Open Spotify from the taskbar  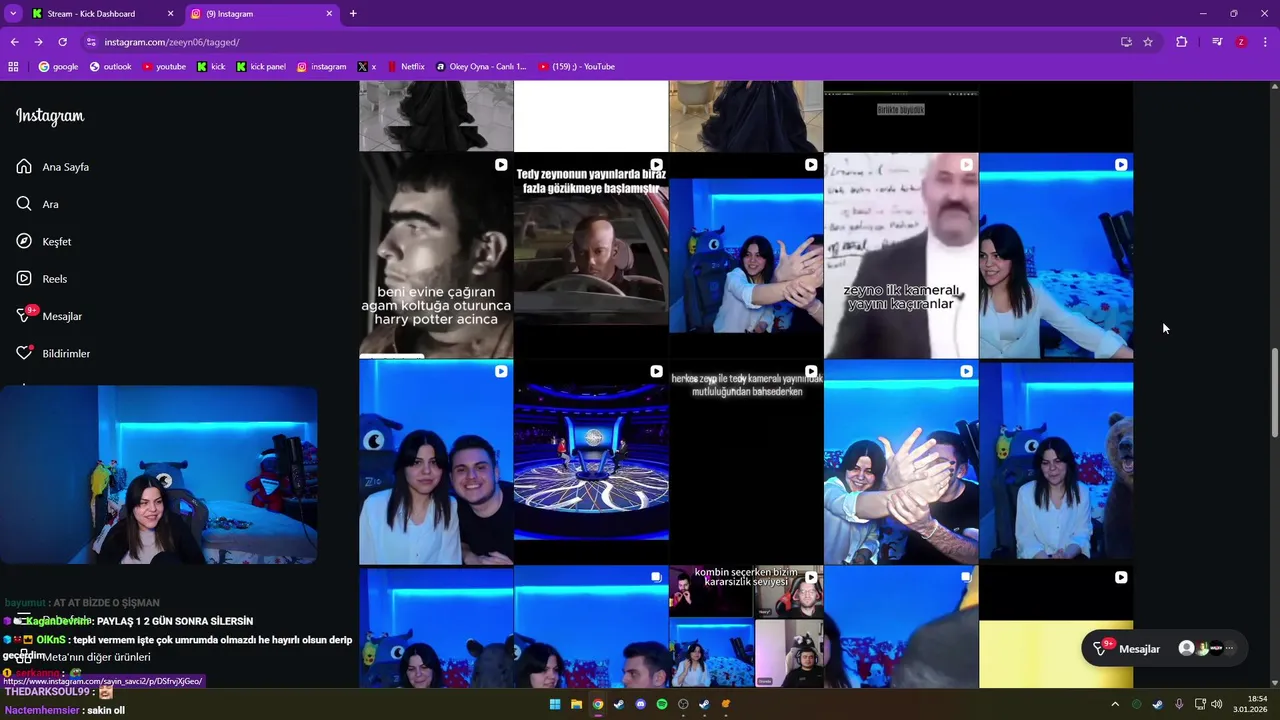click(662, 704)
